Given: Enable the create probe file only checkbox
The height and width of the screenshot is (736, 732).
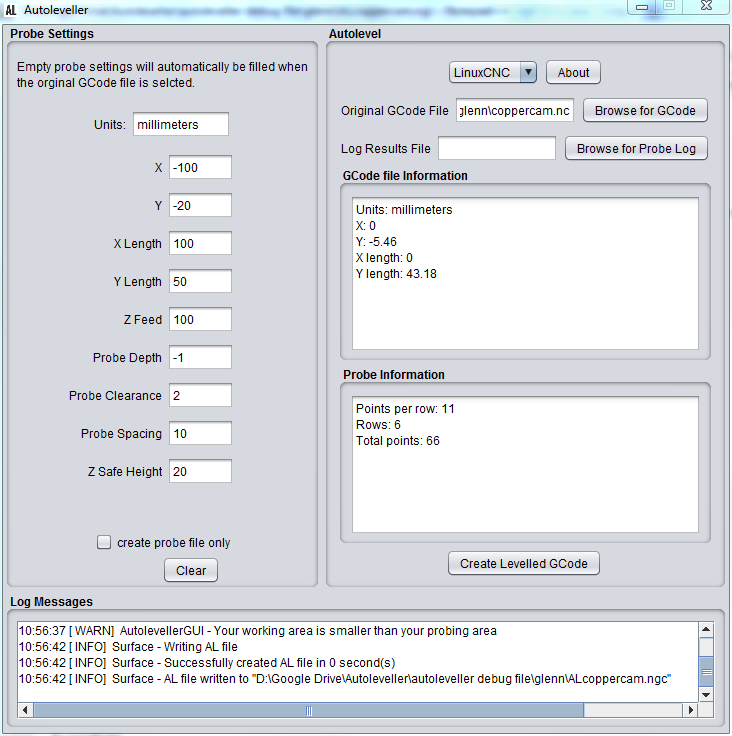Looking at the screenshot, I should [x=104, y=542].
